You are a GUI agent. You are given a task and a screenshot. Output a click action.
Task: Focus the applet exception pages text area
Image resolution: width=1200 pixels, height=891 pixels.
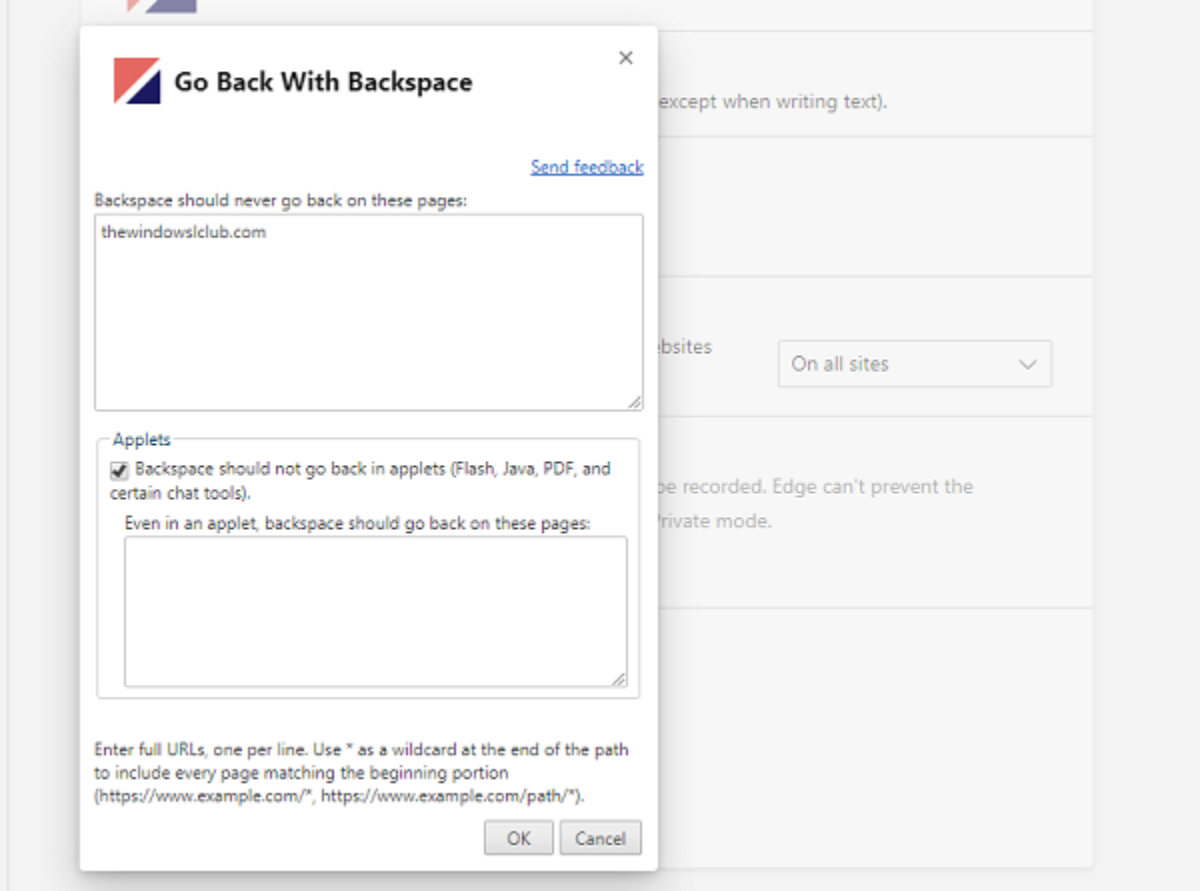(x=375, y=611)
